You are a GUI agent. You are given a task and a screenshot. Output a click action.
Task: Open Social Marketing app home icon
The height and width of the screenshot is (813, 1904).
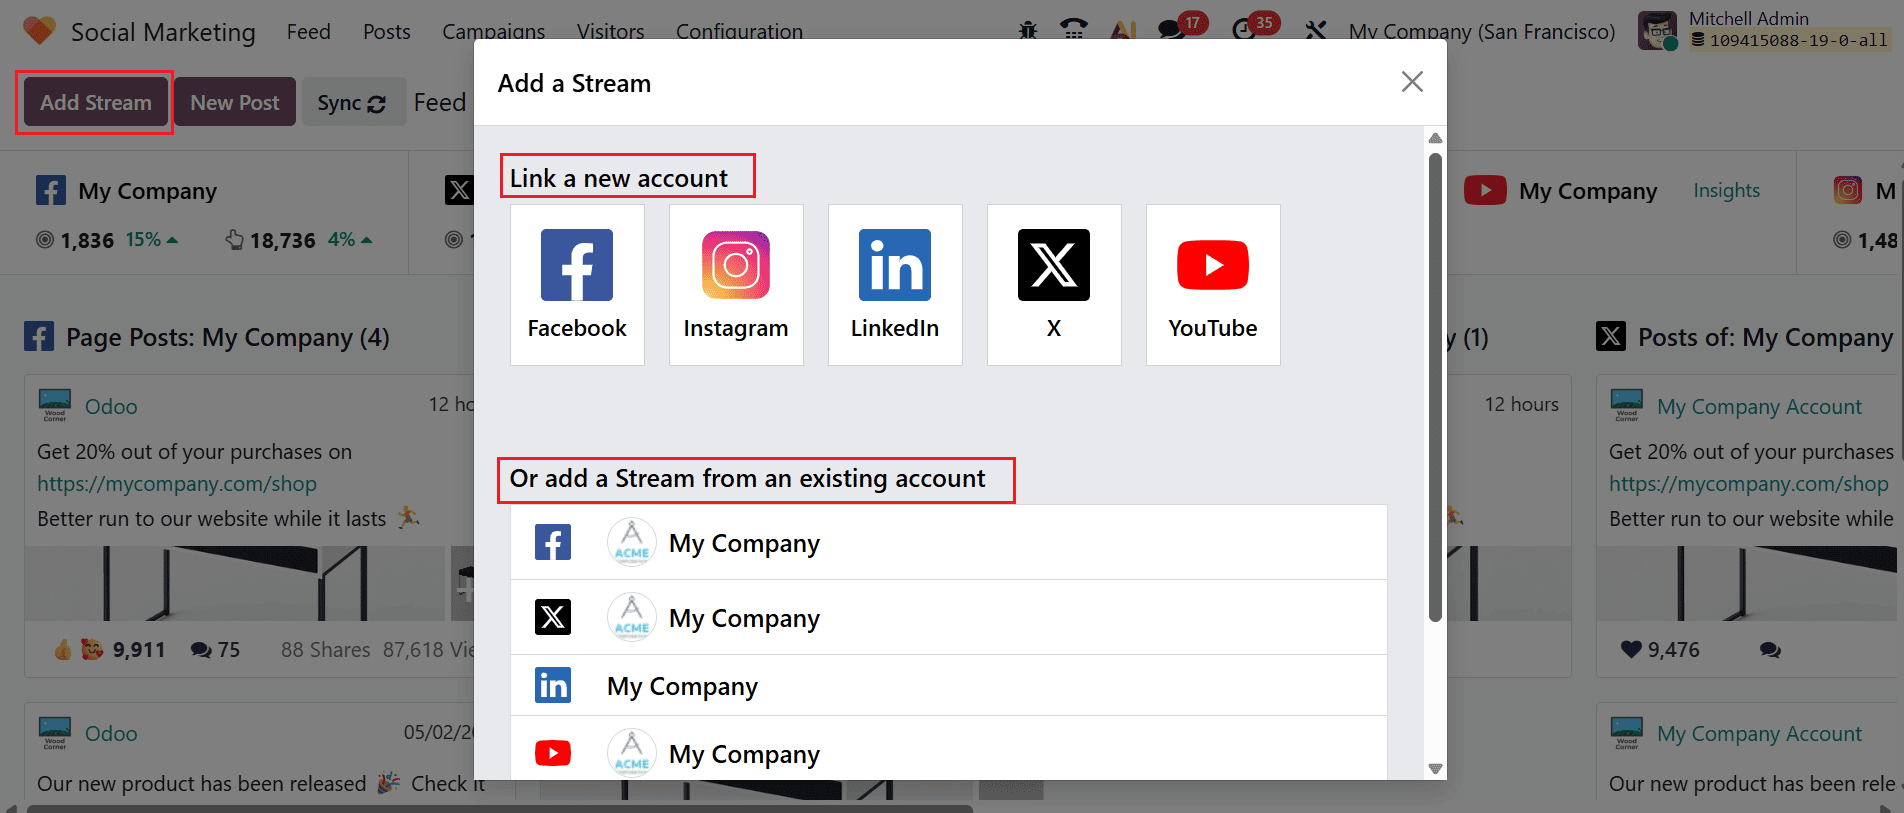point(39,31)
